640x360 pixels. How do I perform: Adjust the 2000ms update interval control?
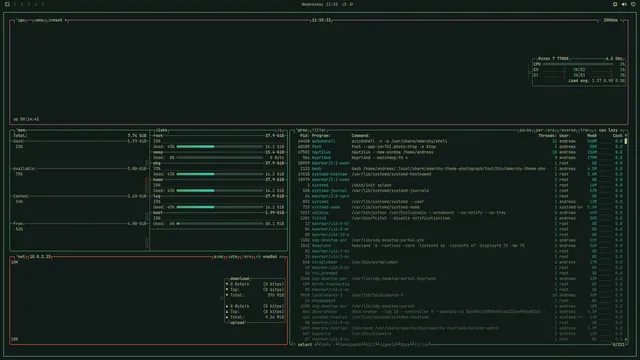pyautogui.click(x=611, y=20)
